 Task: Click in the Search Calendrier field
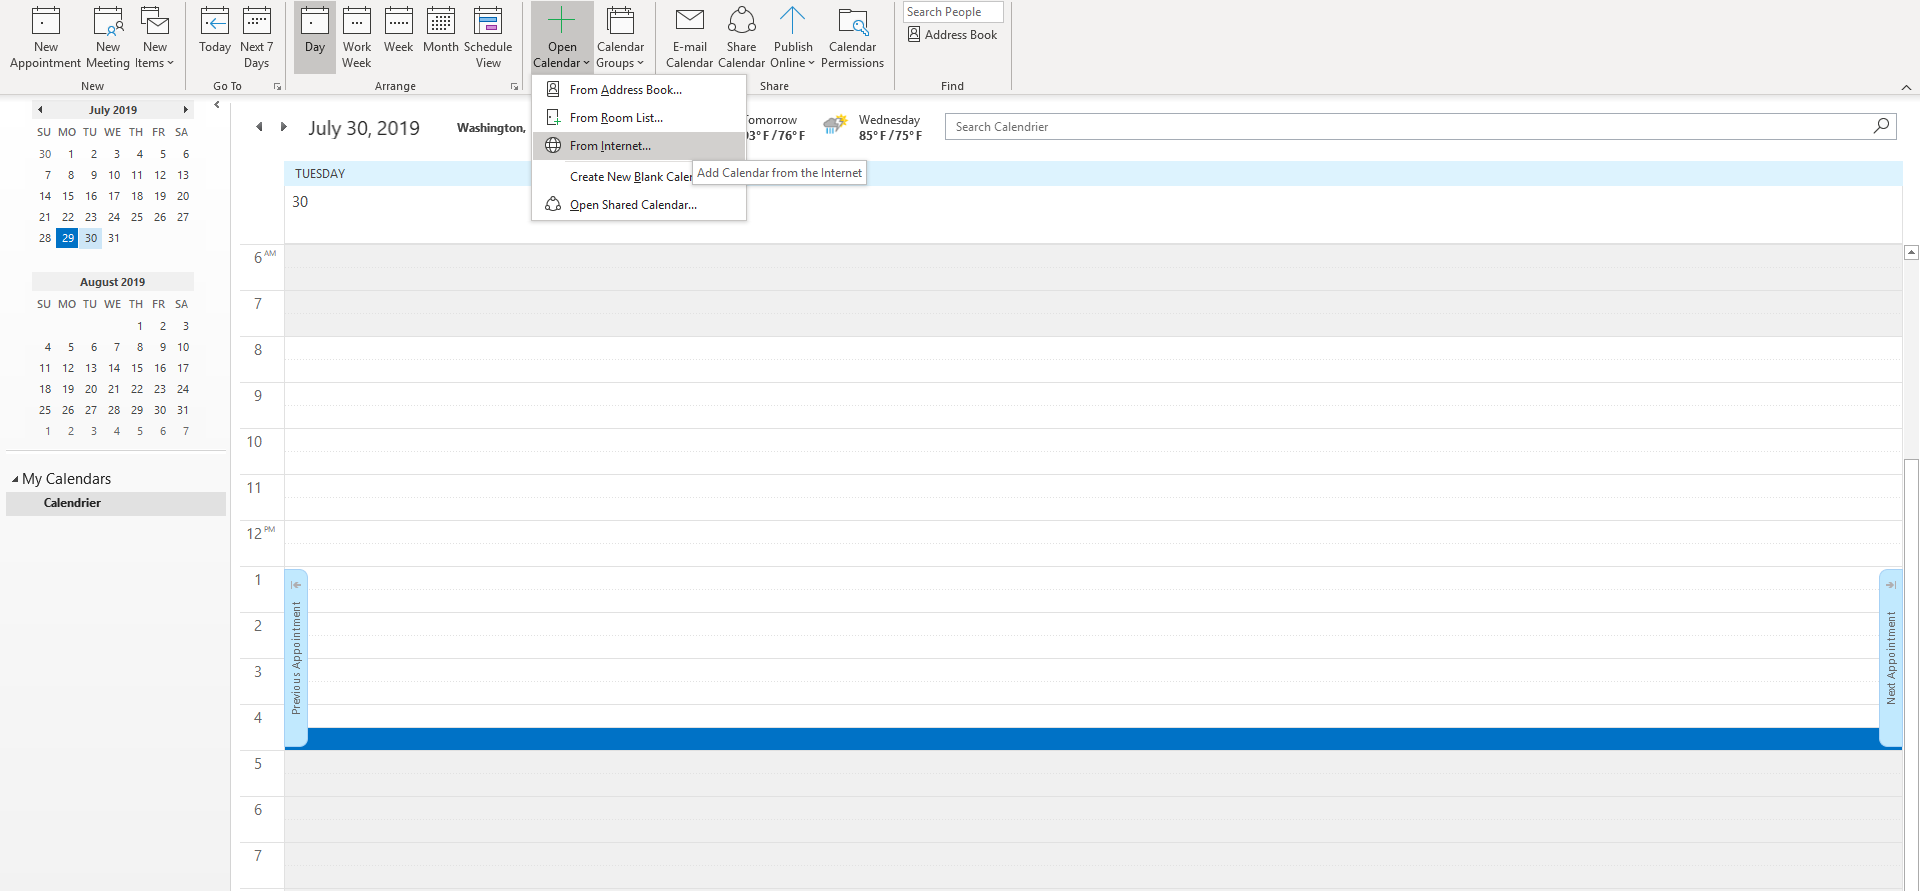pos(1410,127)
